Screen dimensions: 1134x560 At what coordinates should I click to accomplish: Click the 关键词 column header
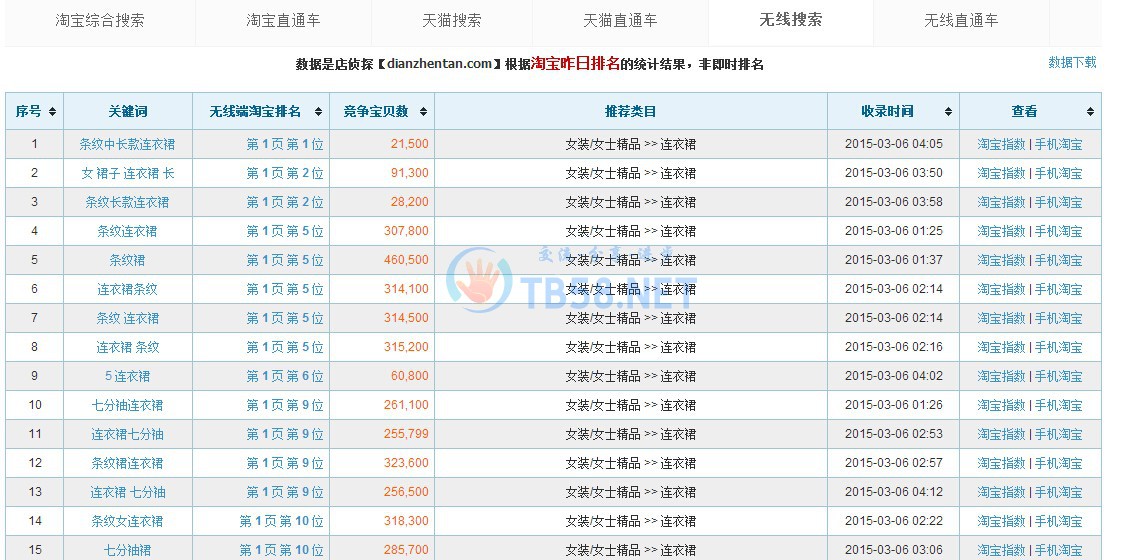(128, 112)
